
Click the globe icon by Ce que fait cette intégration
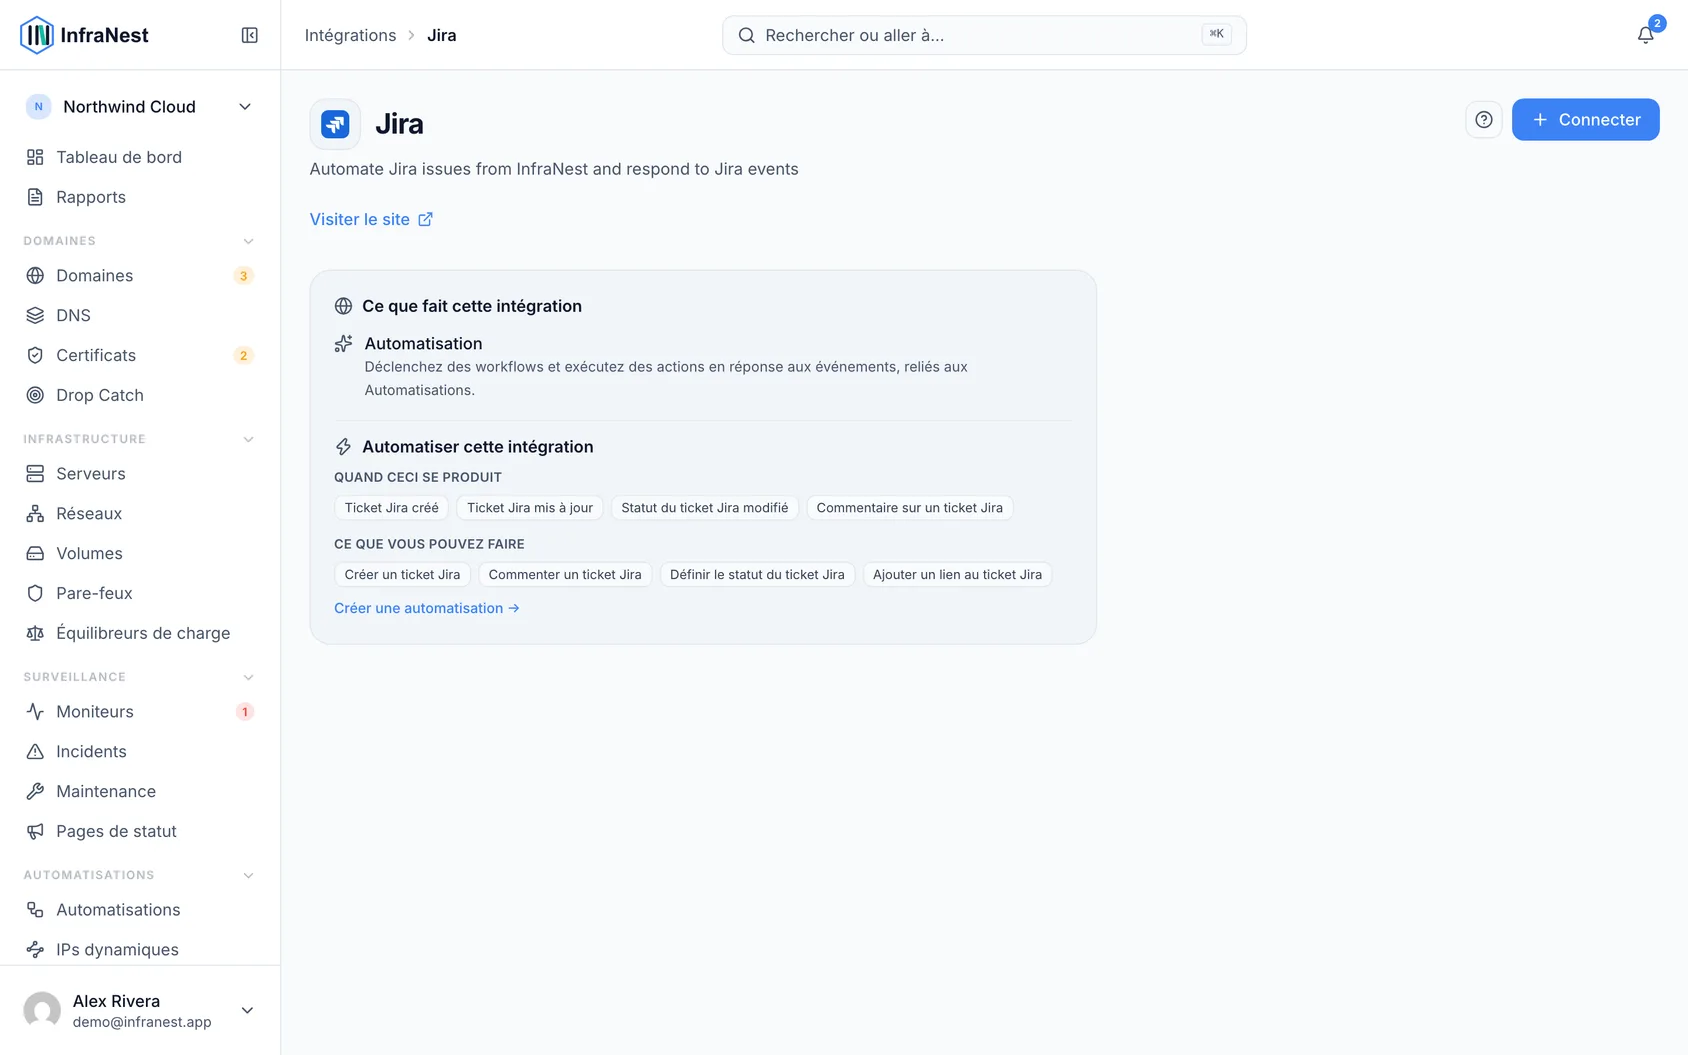click(x=343, y=306)
